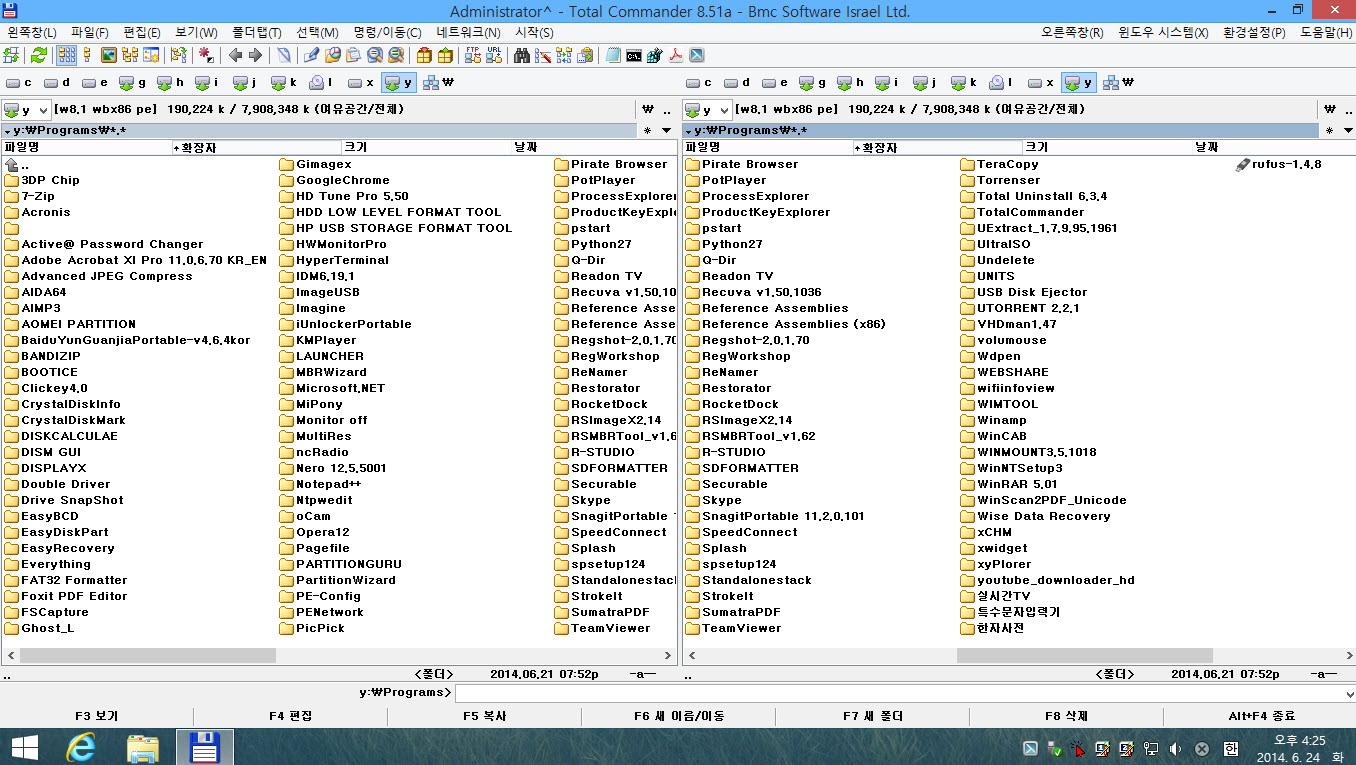Image resolution: width=1356 pixels, height=765 pixels.
Task: Click the Safely Remove Hardware tray icon
Action: click(1054, 748)
